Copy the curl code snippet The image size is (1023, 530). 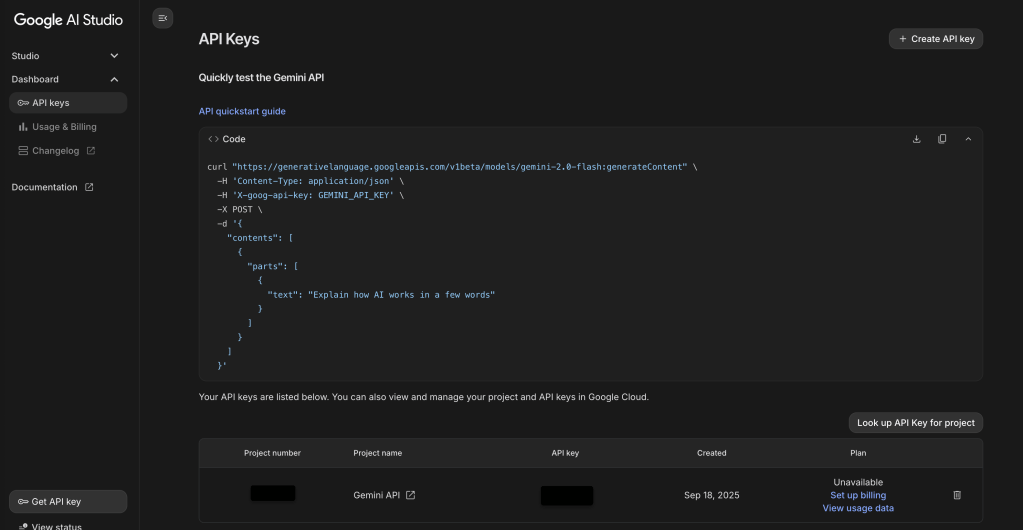point(942,139)
